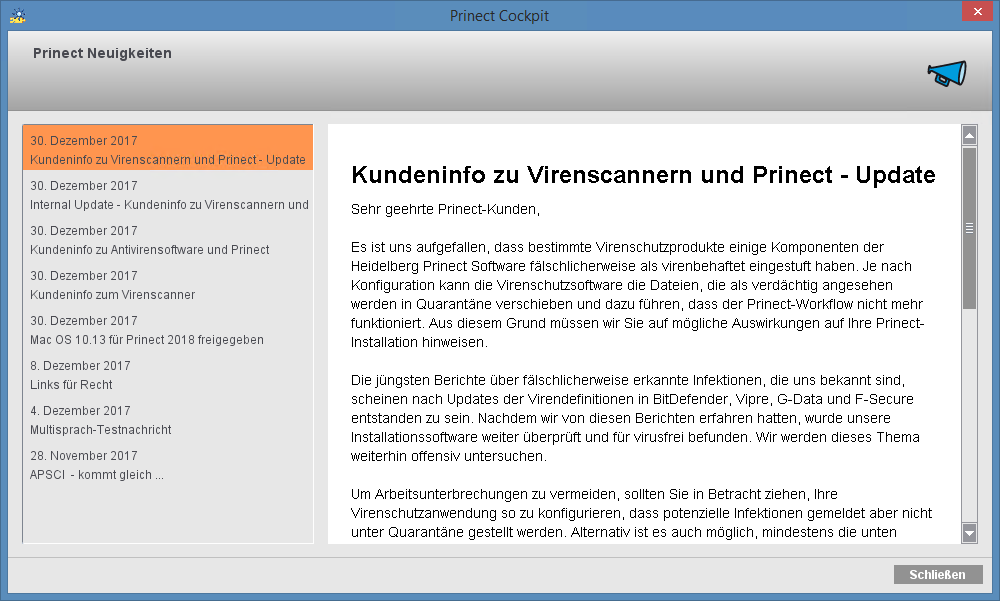Click the vertical scrollbar thumb

coord(969,228)
